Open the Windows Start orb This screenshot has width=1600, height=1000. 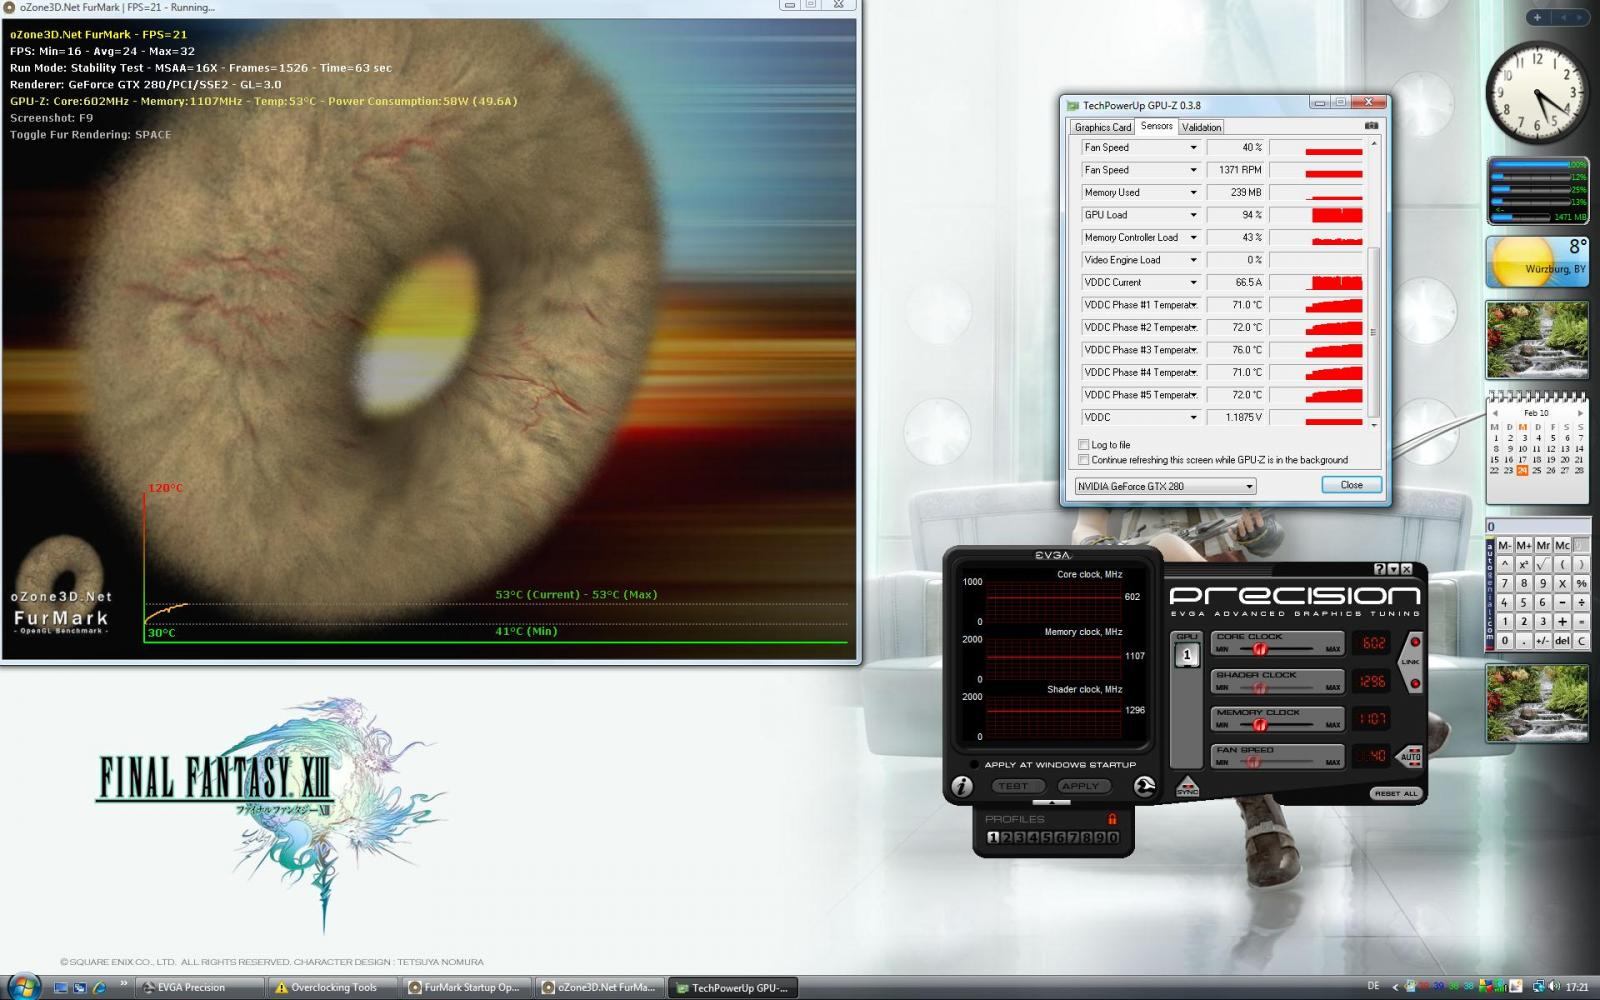22,987
